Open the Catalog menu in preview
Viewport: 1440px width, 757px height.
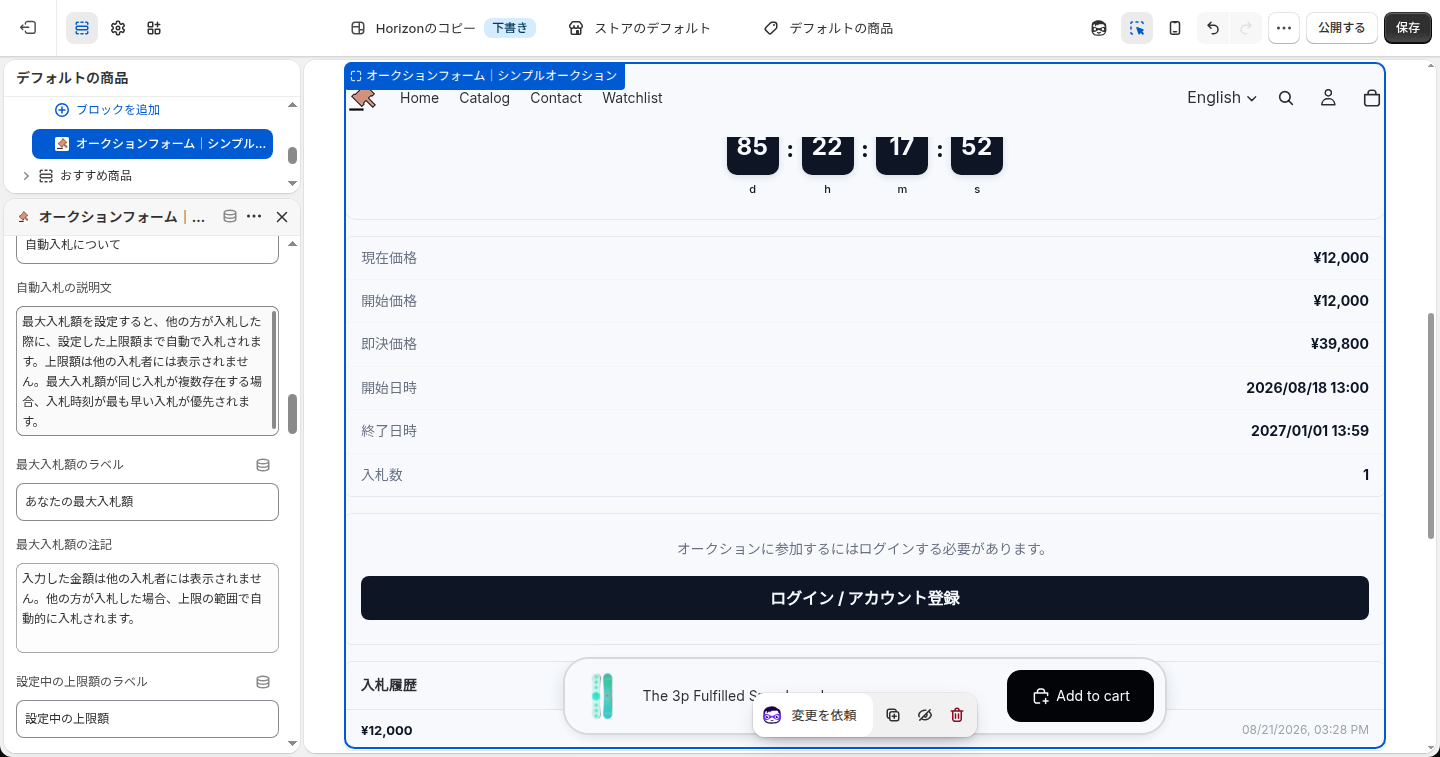(484, 98)
